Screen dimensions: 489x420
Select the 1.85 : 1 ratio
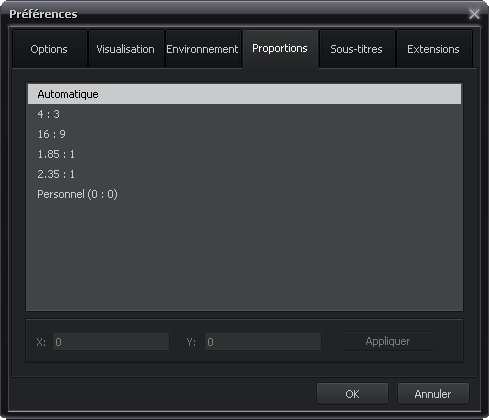244,154
